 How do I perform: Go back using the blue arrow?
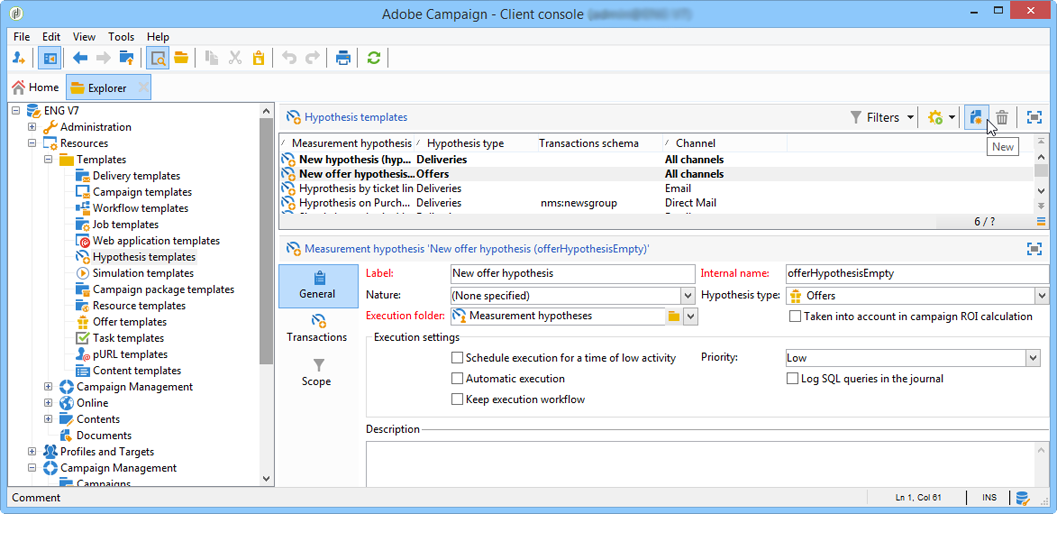click(80, 58)
